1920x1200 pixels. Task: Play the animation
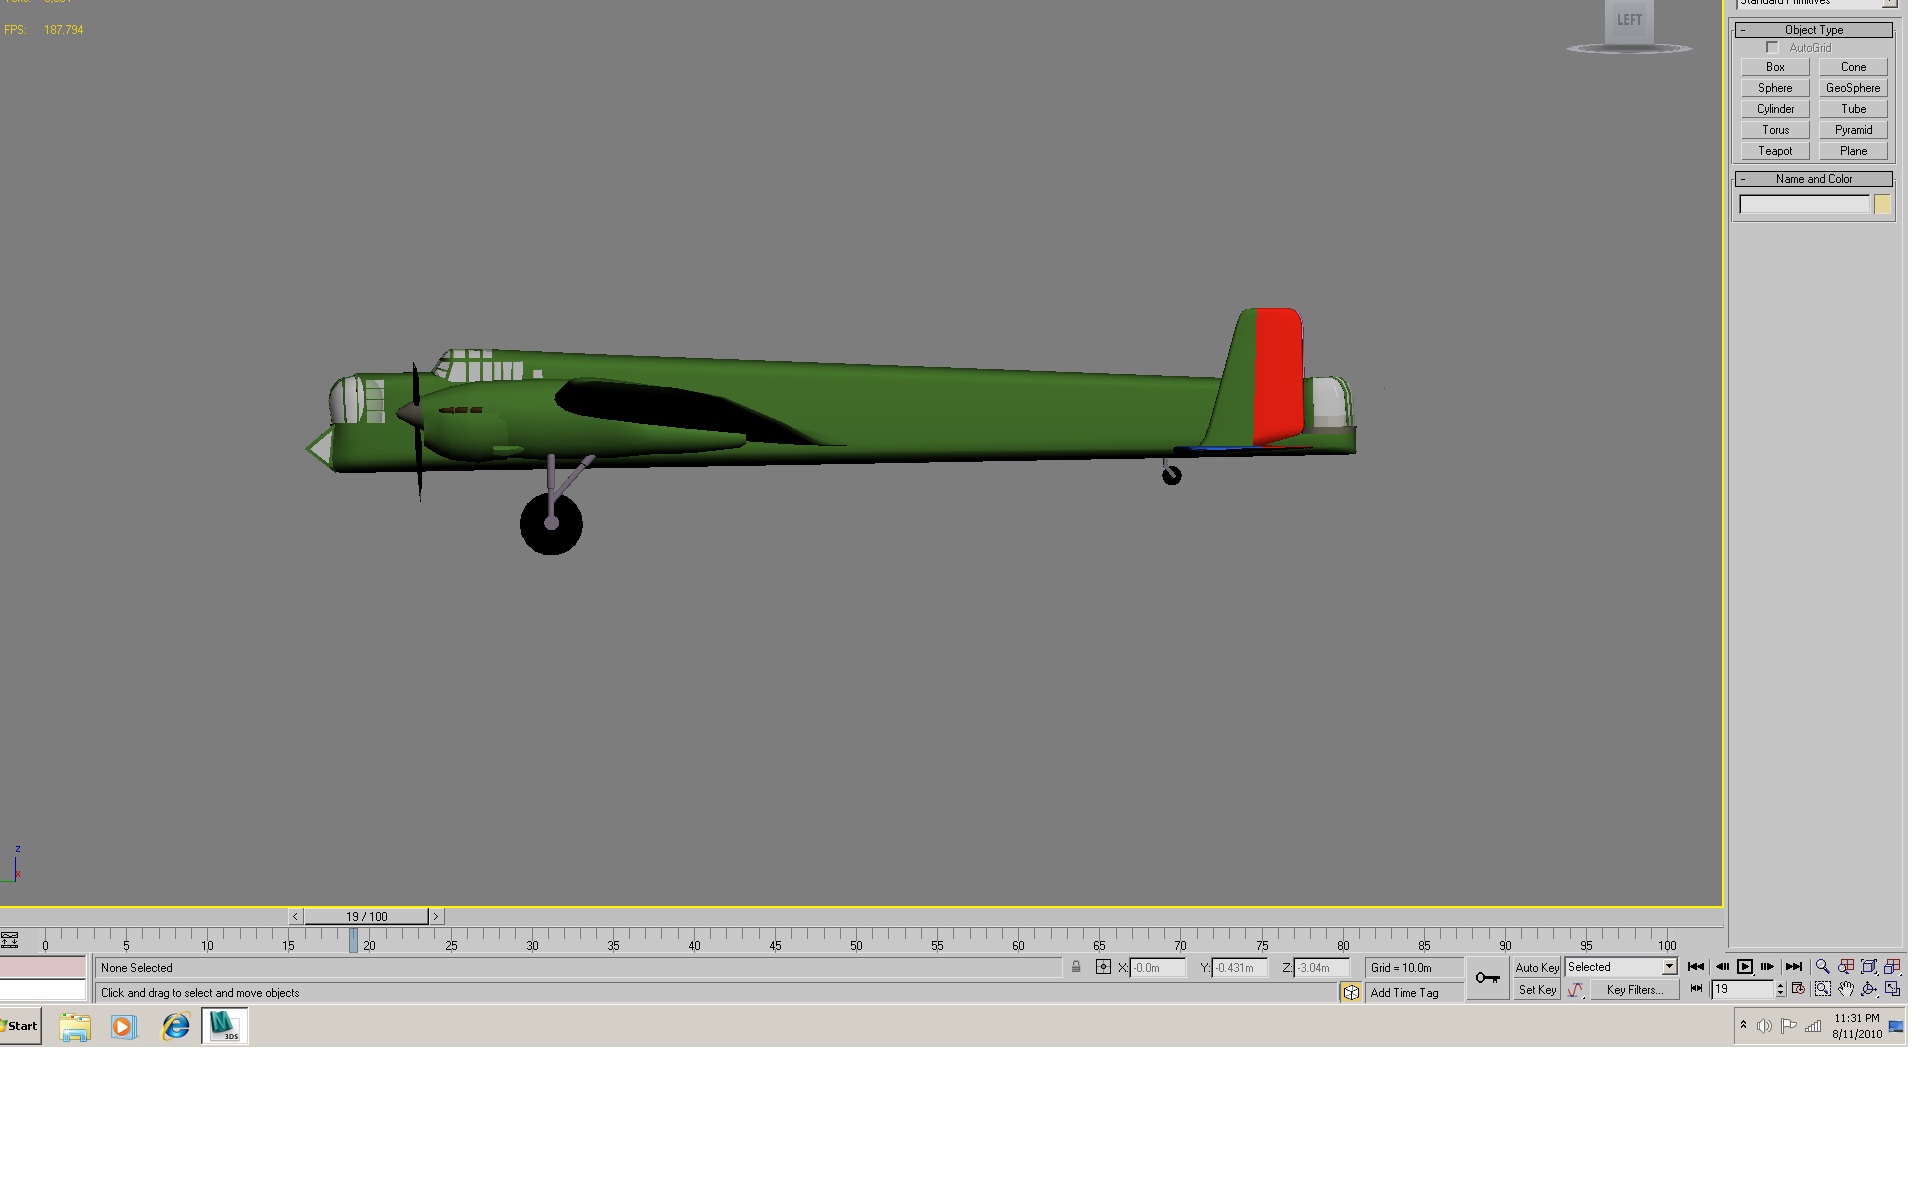pyautogui.click(x=1745, y=967)
